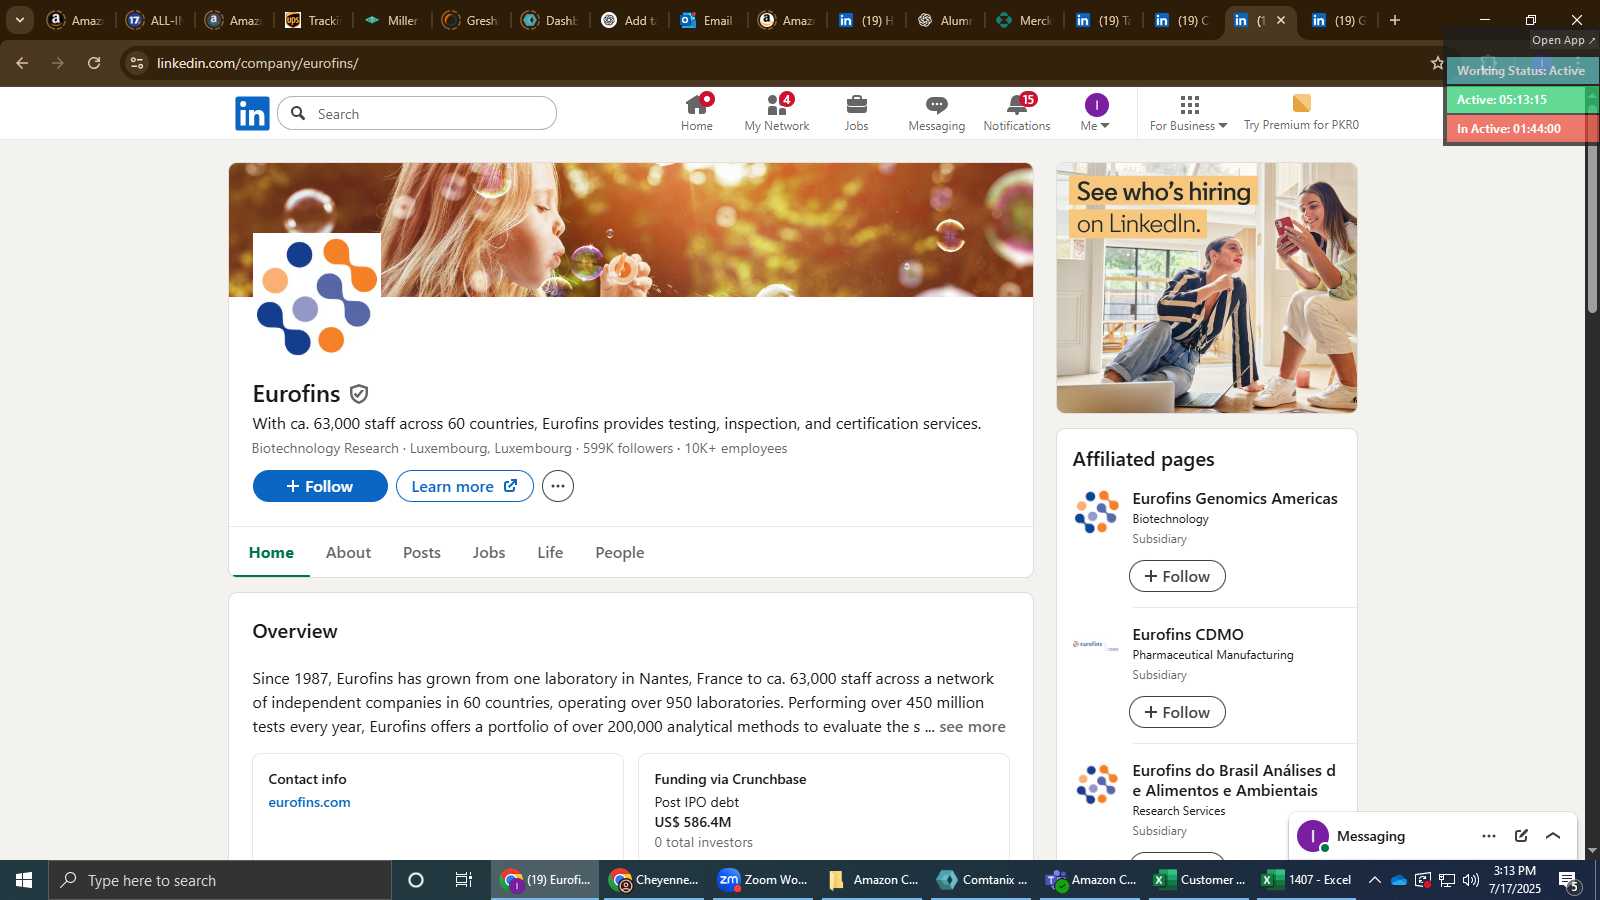This screenshot has width=1600, height=900.
Task: Open 1407 - Excel taskbar window
Action: pos(1307,880)
